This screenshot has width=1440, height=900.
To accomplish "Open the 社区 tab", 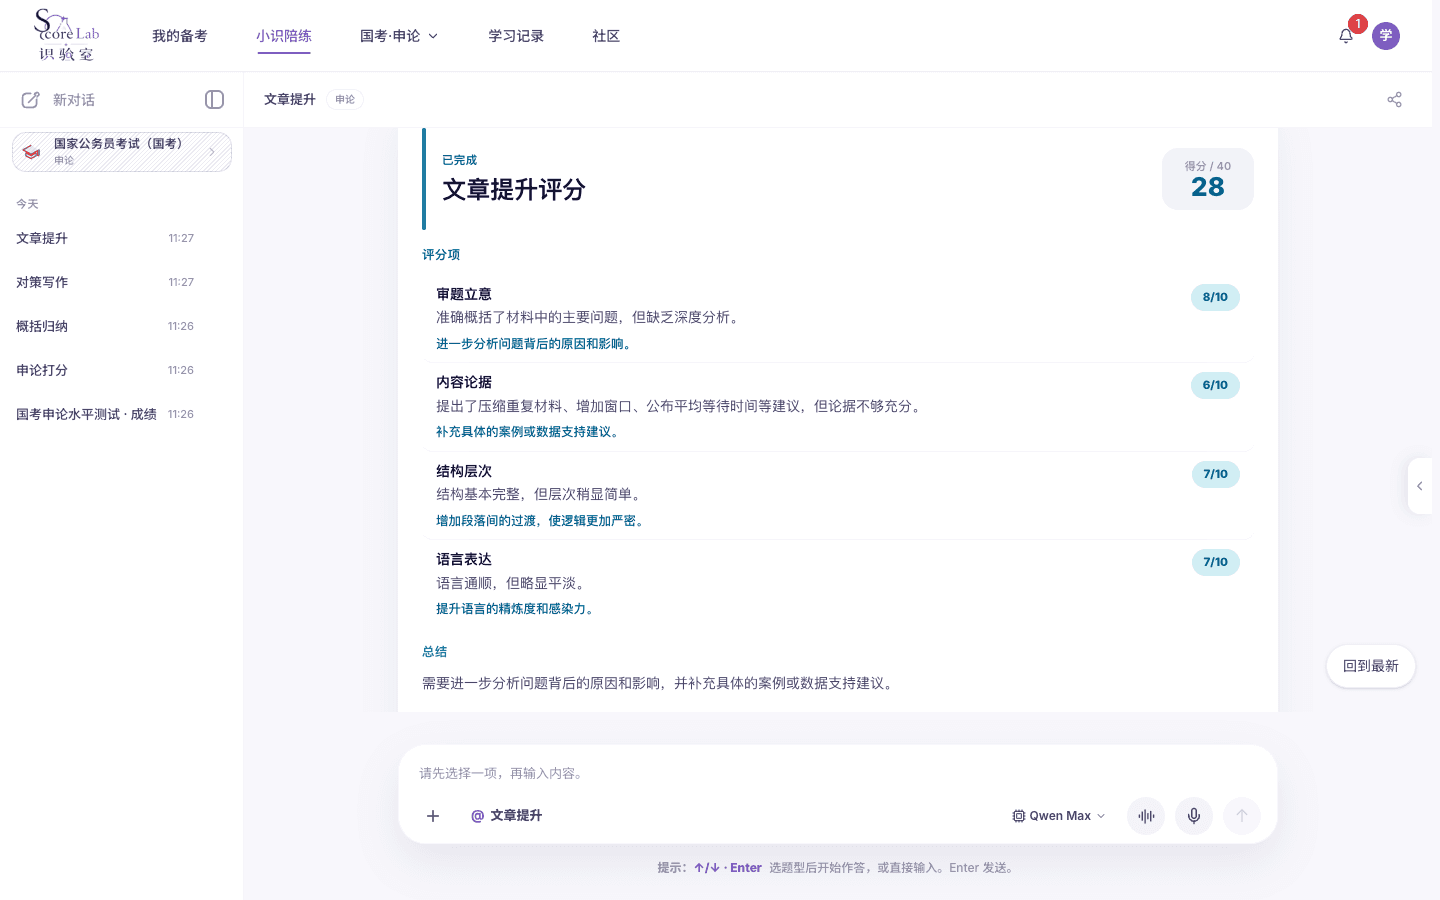I will coord(606,36).
